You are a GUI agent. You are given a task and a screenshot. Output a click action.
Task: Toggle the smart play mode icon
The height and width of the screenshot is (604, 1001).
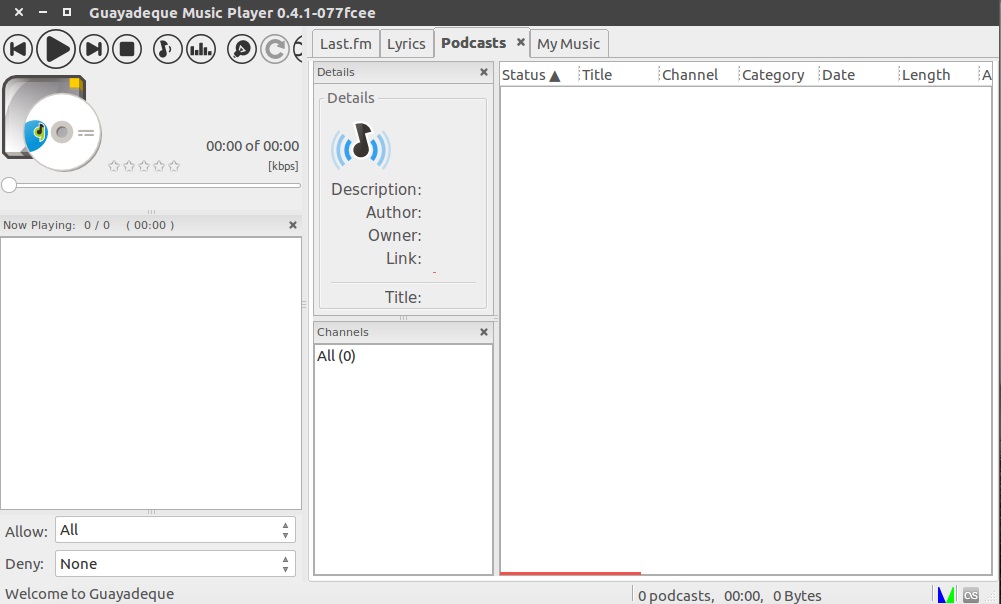pyautogui.click(x=242, y=48)
